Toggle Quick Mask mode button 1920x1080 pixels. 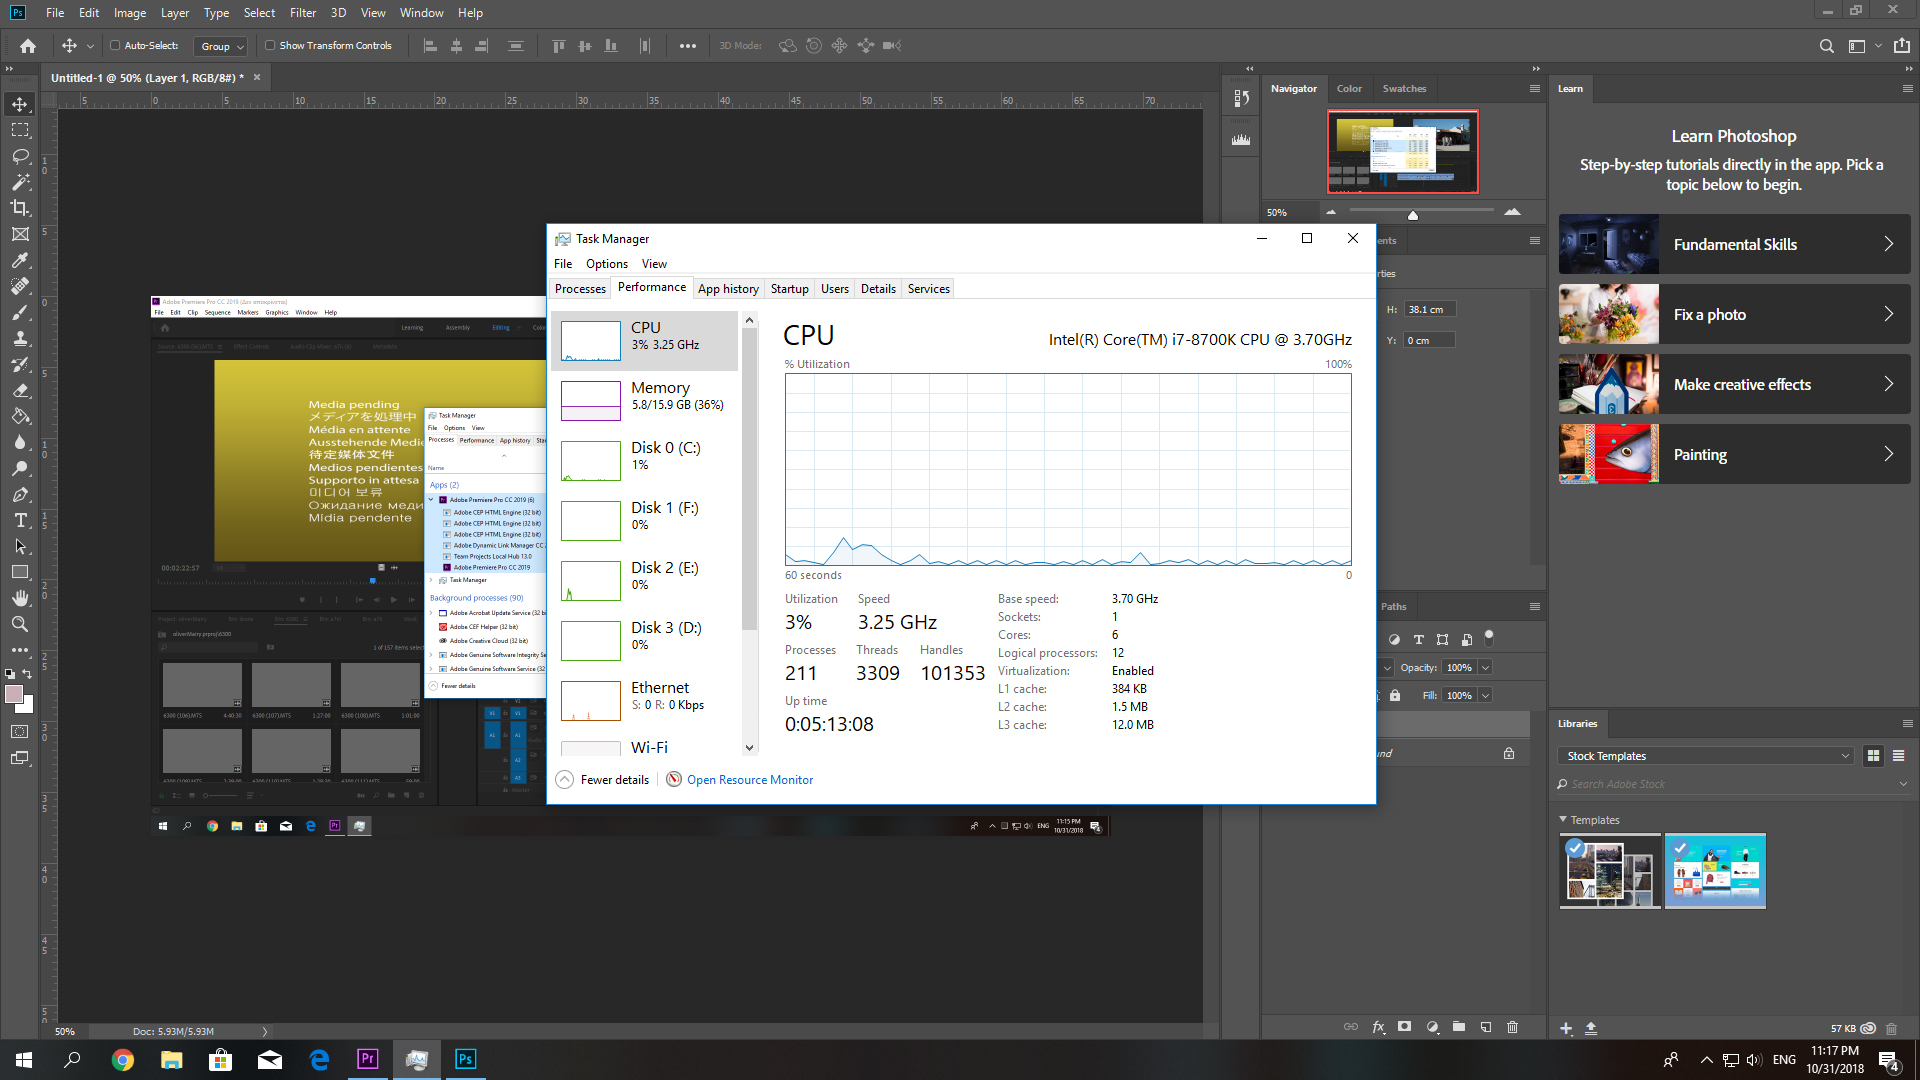point(20,731)
